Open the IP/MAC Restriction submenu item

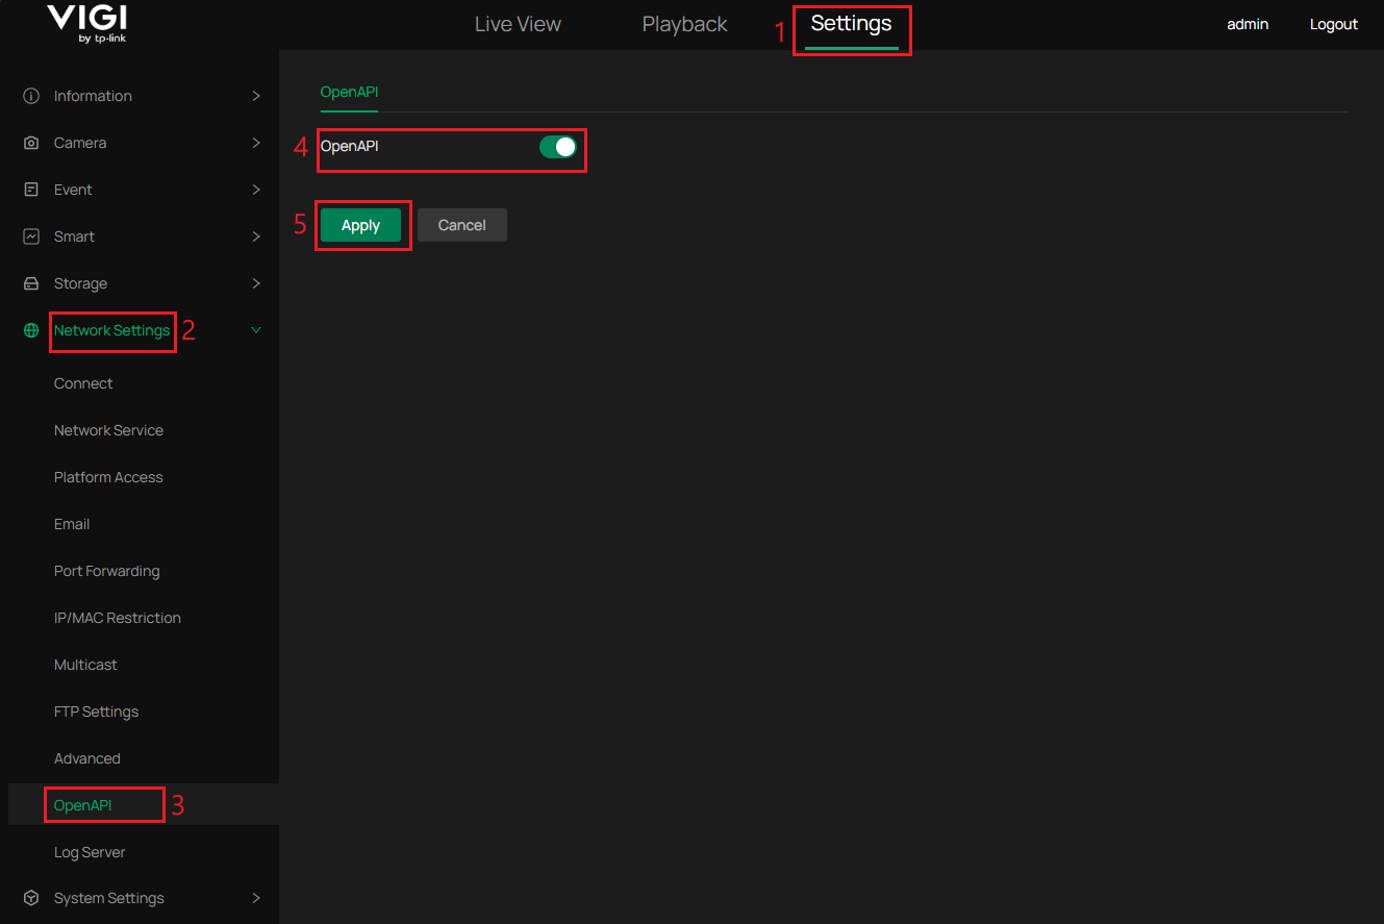point(117,618)
